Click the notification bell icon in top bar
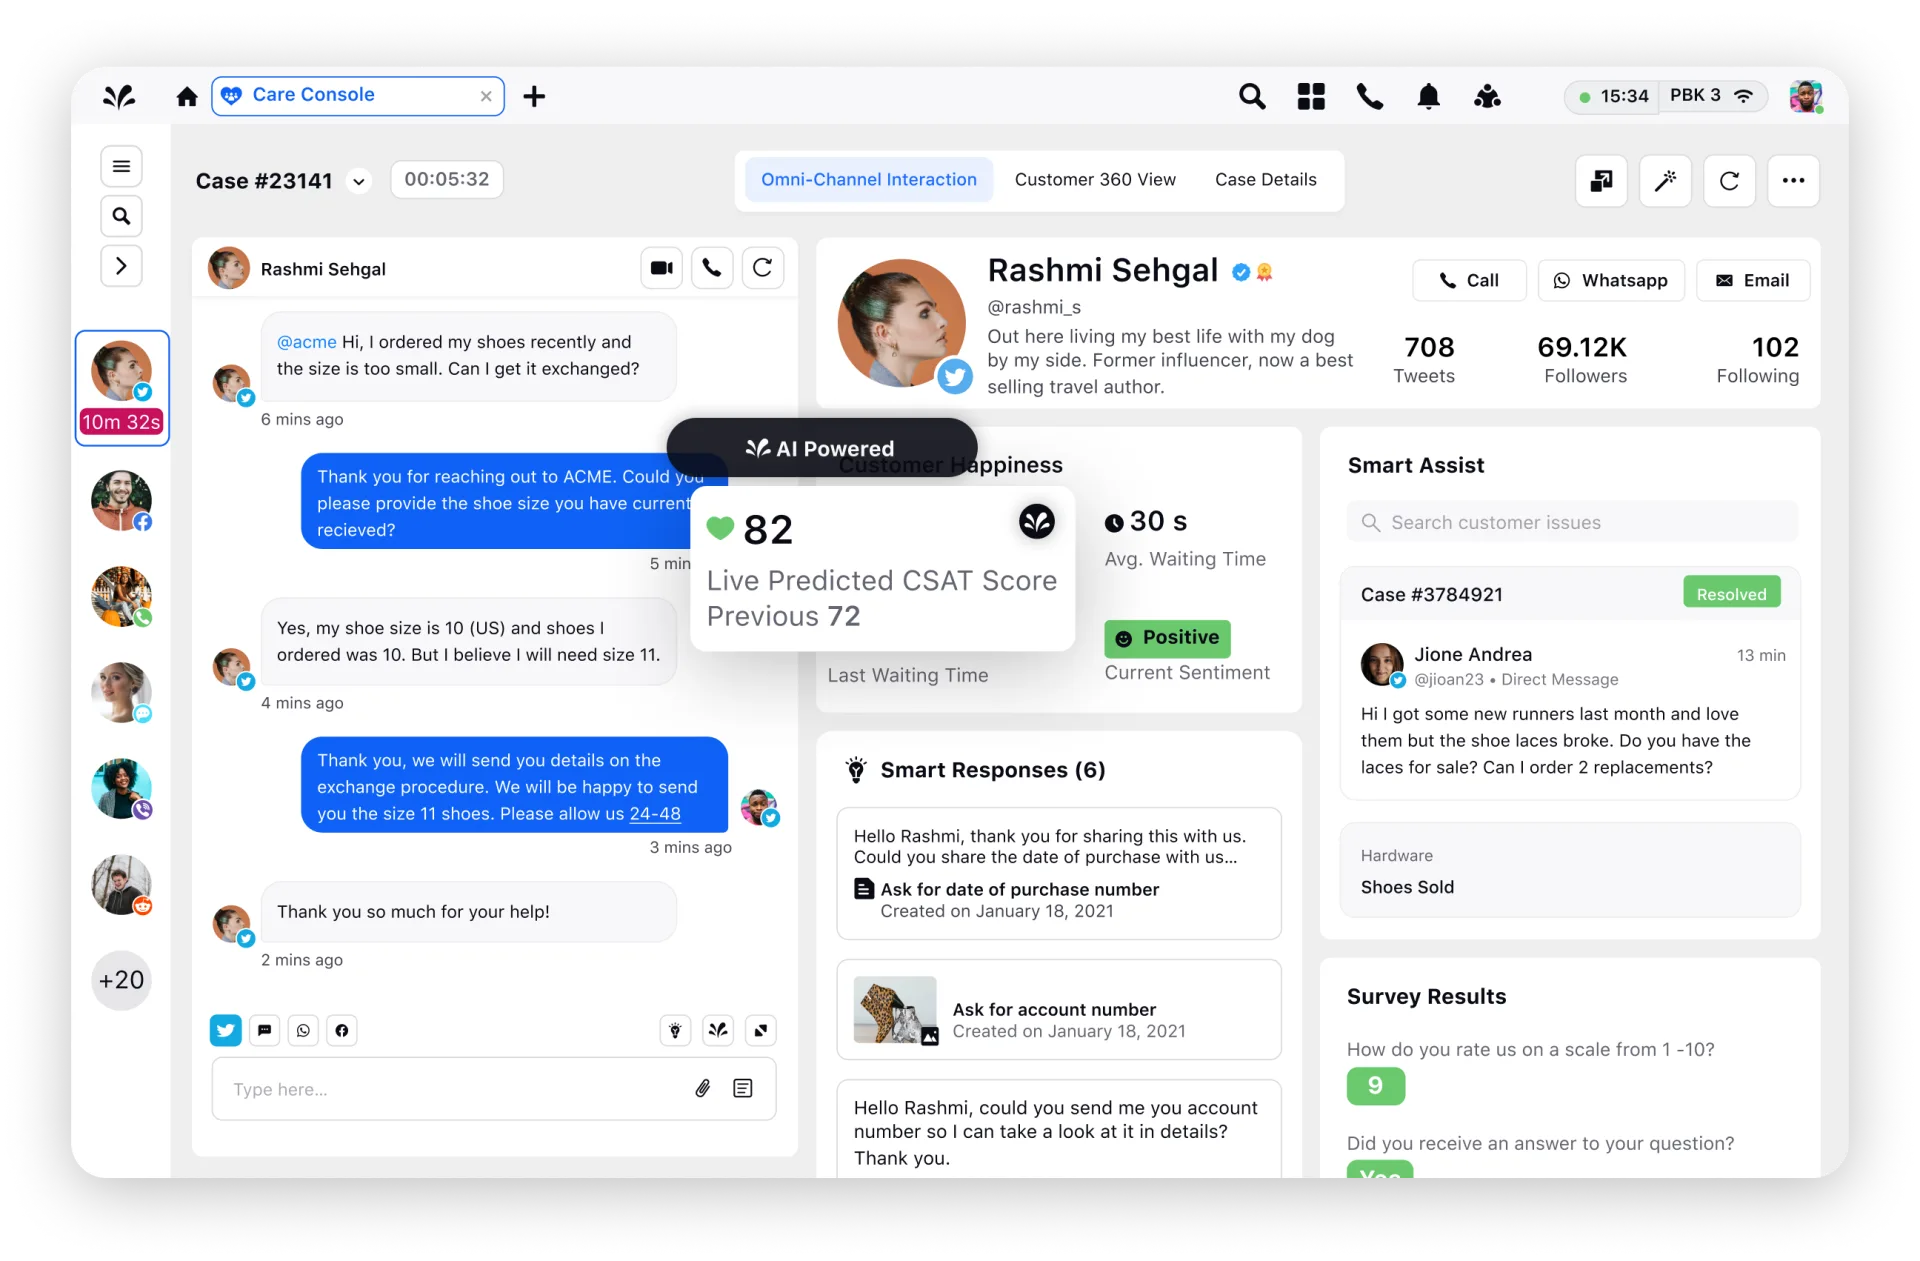This screenshot has width=1920, height=1261. pos(1428,96)
